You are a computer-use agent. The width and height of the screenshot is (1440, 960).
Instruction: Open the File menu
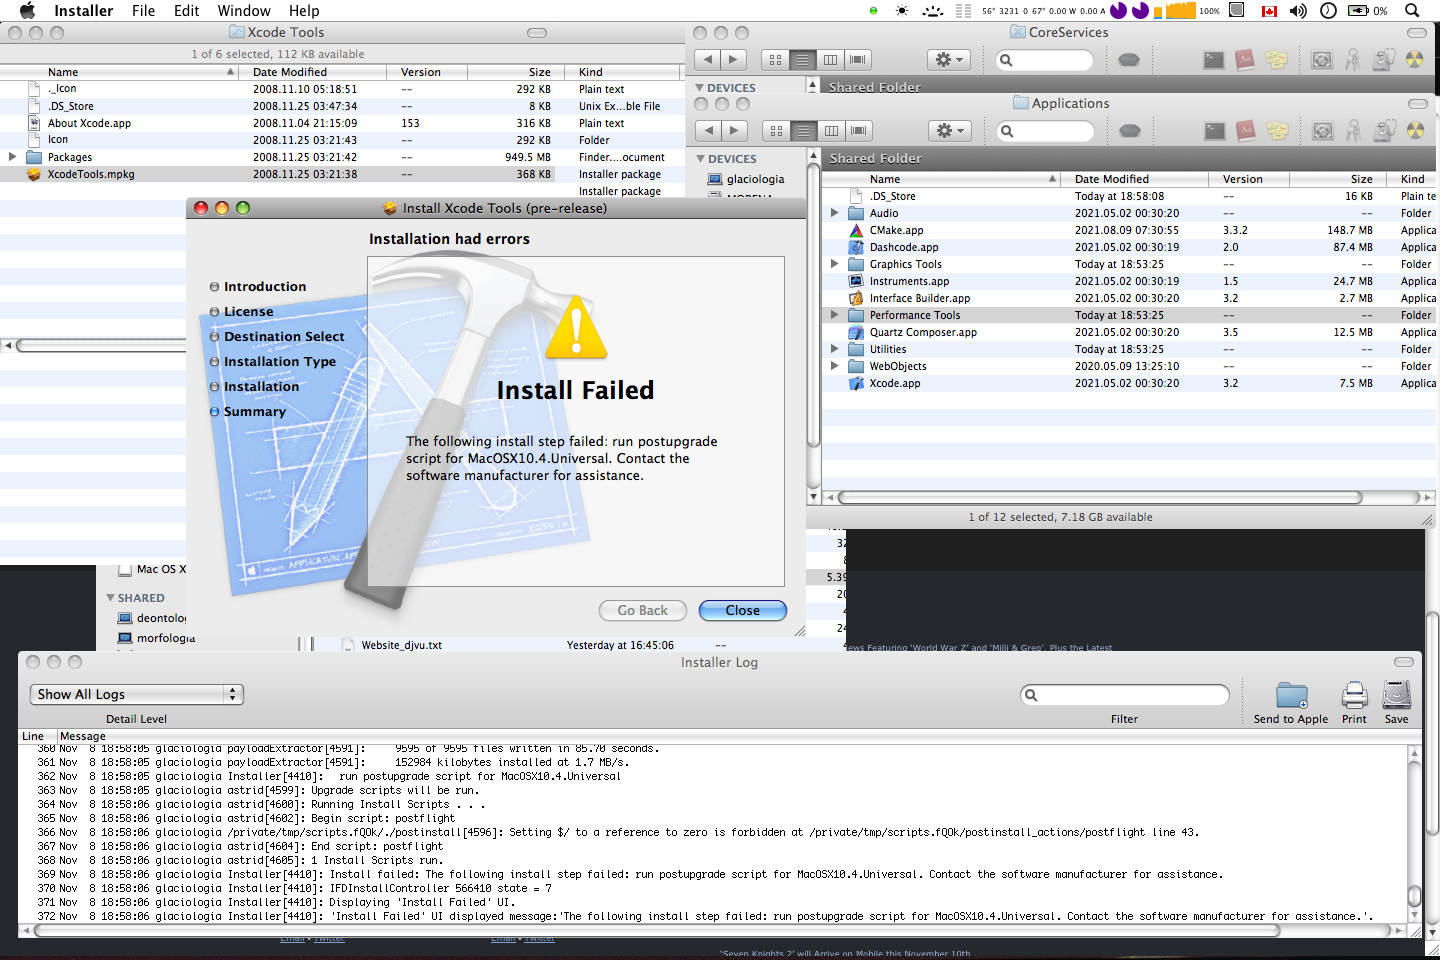[x=143, y=11]
